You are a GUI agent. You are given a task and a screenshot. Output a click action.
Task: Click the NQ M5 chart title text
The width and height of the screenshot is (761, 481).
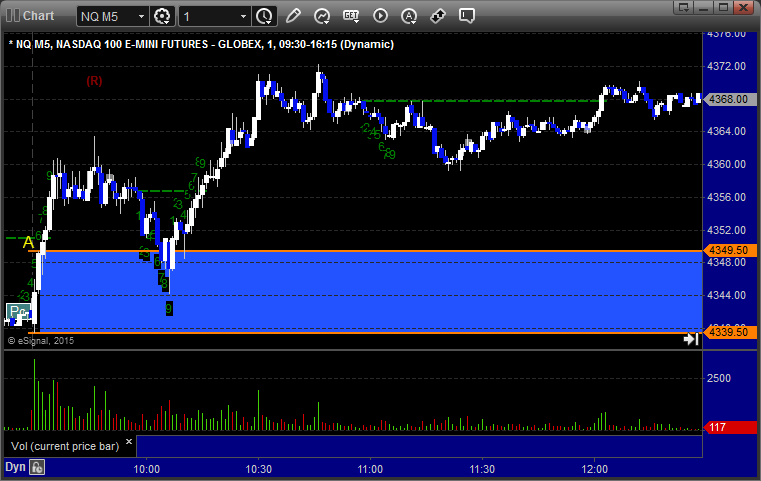pyautogui.click(x=201, y=44)
